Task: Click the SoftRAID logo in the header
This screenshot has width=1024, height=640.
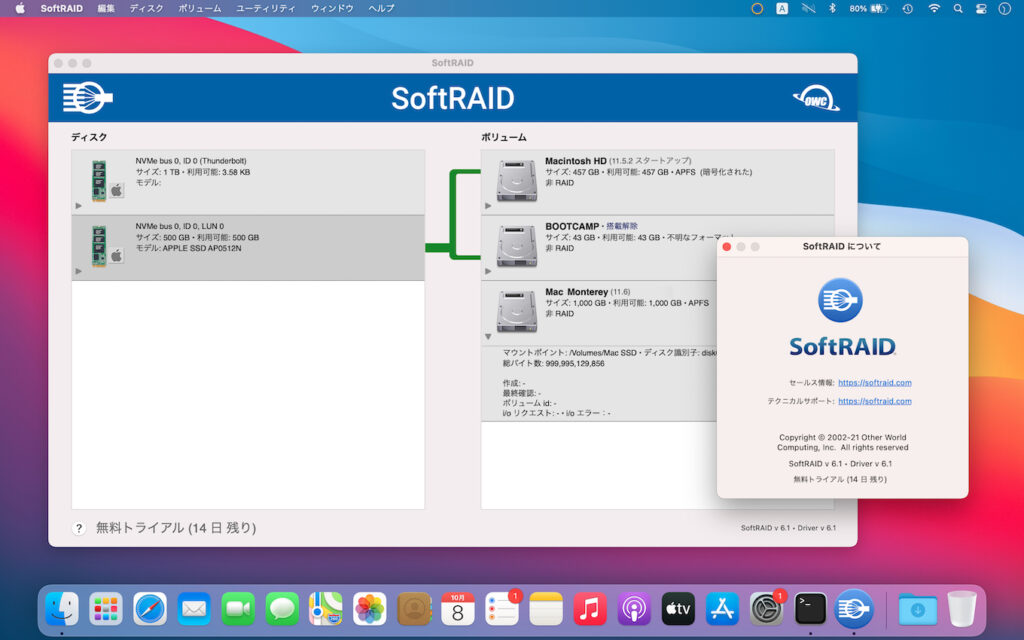Action: click(x=86, y=98)
